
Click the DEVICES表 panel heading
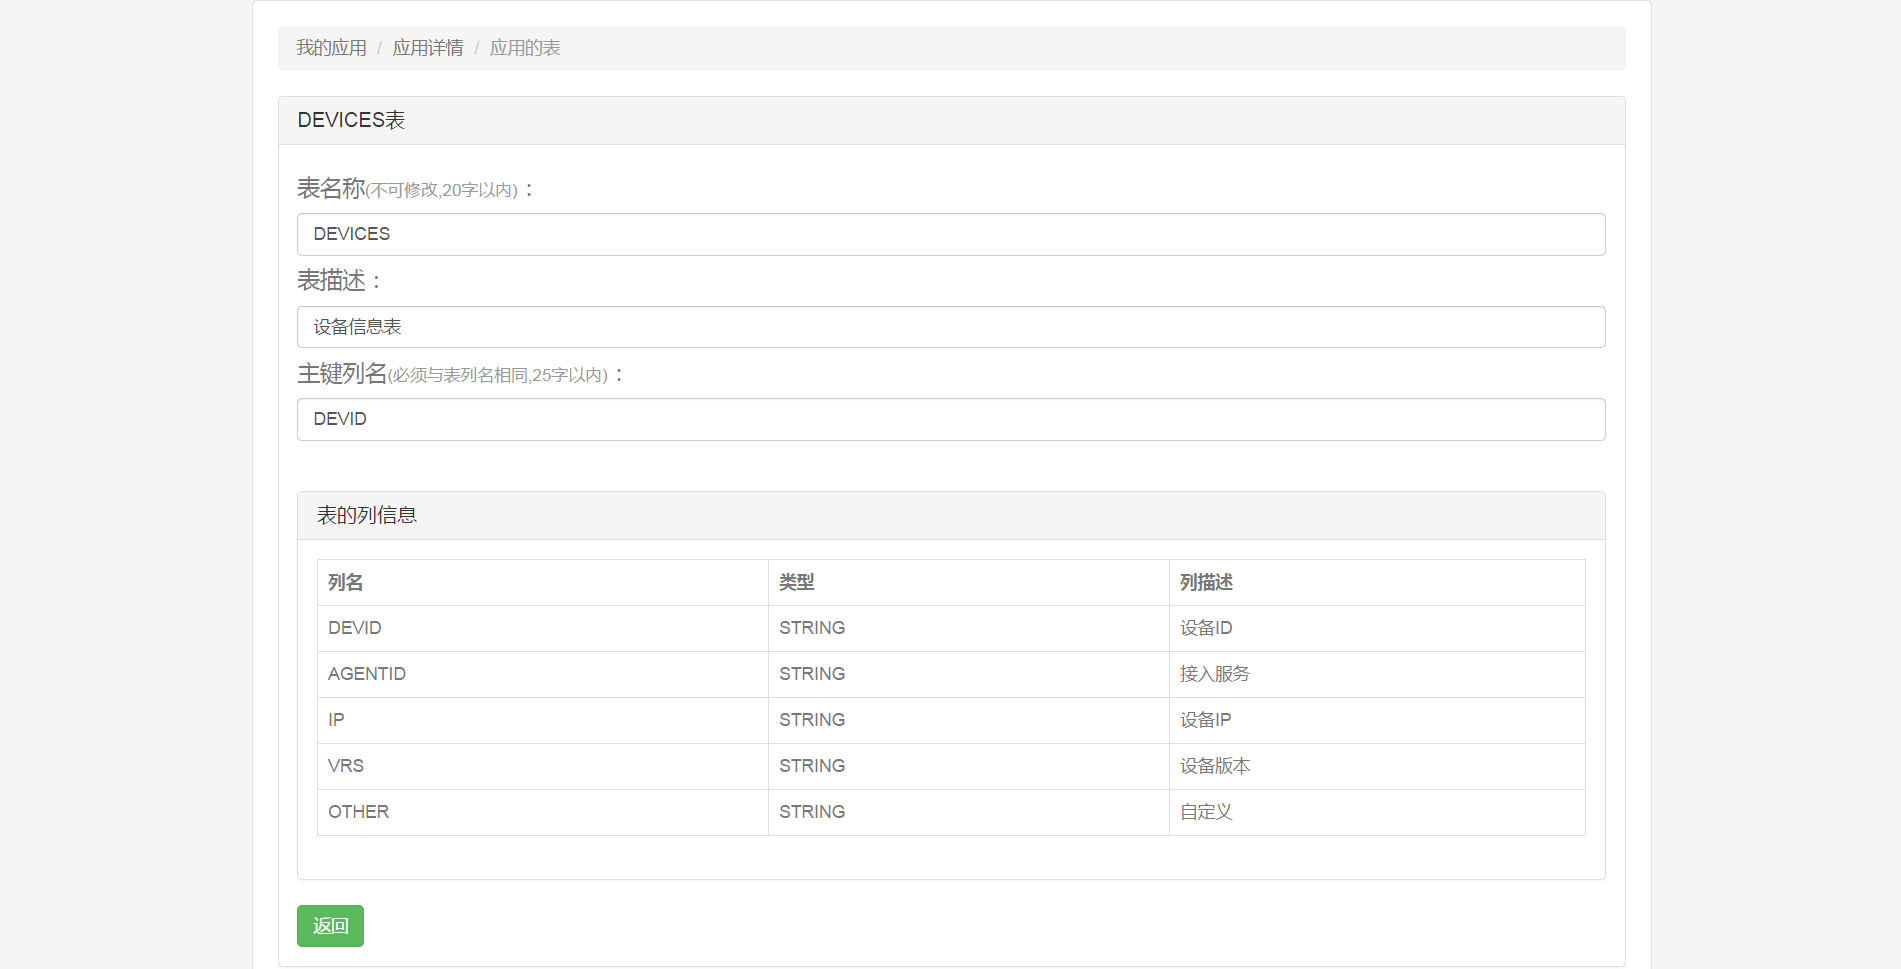351,120
